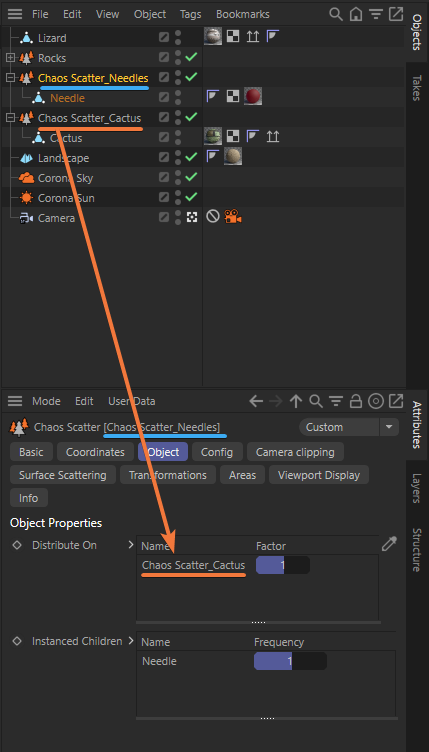Toggle the green checkmark on Chaos Scatter_Cactus
This screenshot has width=429, height=752.
pos(191,117)
